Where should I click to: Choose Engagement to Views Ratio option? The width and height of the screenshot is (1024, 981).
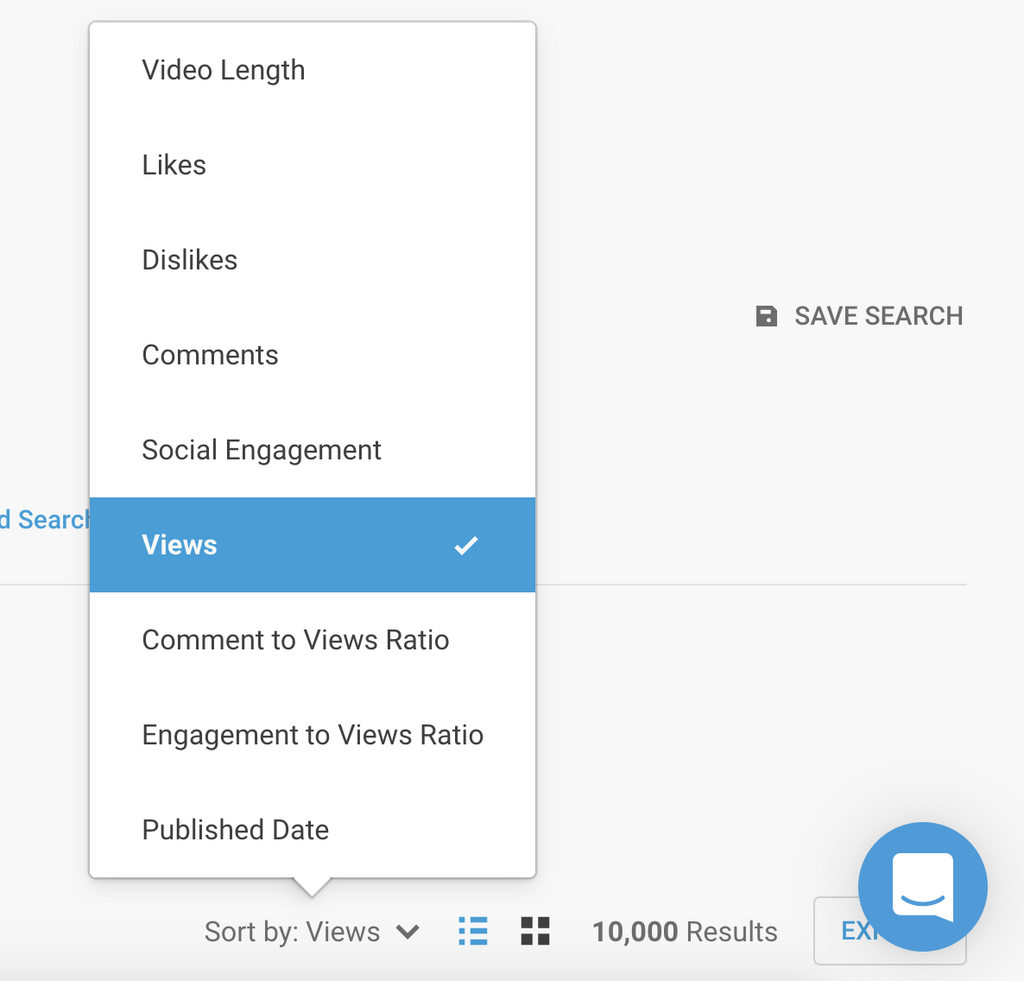coord(312,735)
